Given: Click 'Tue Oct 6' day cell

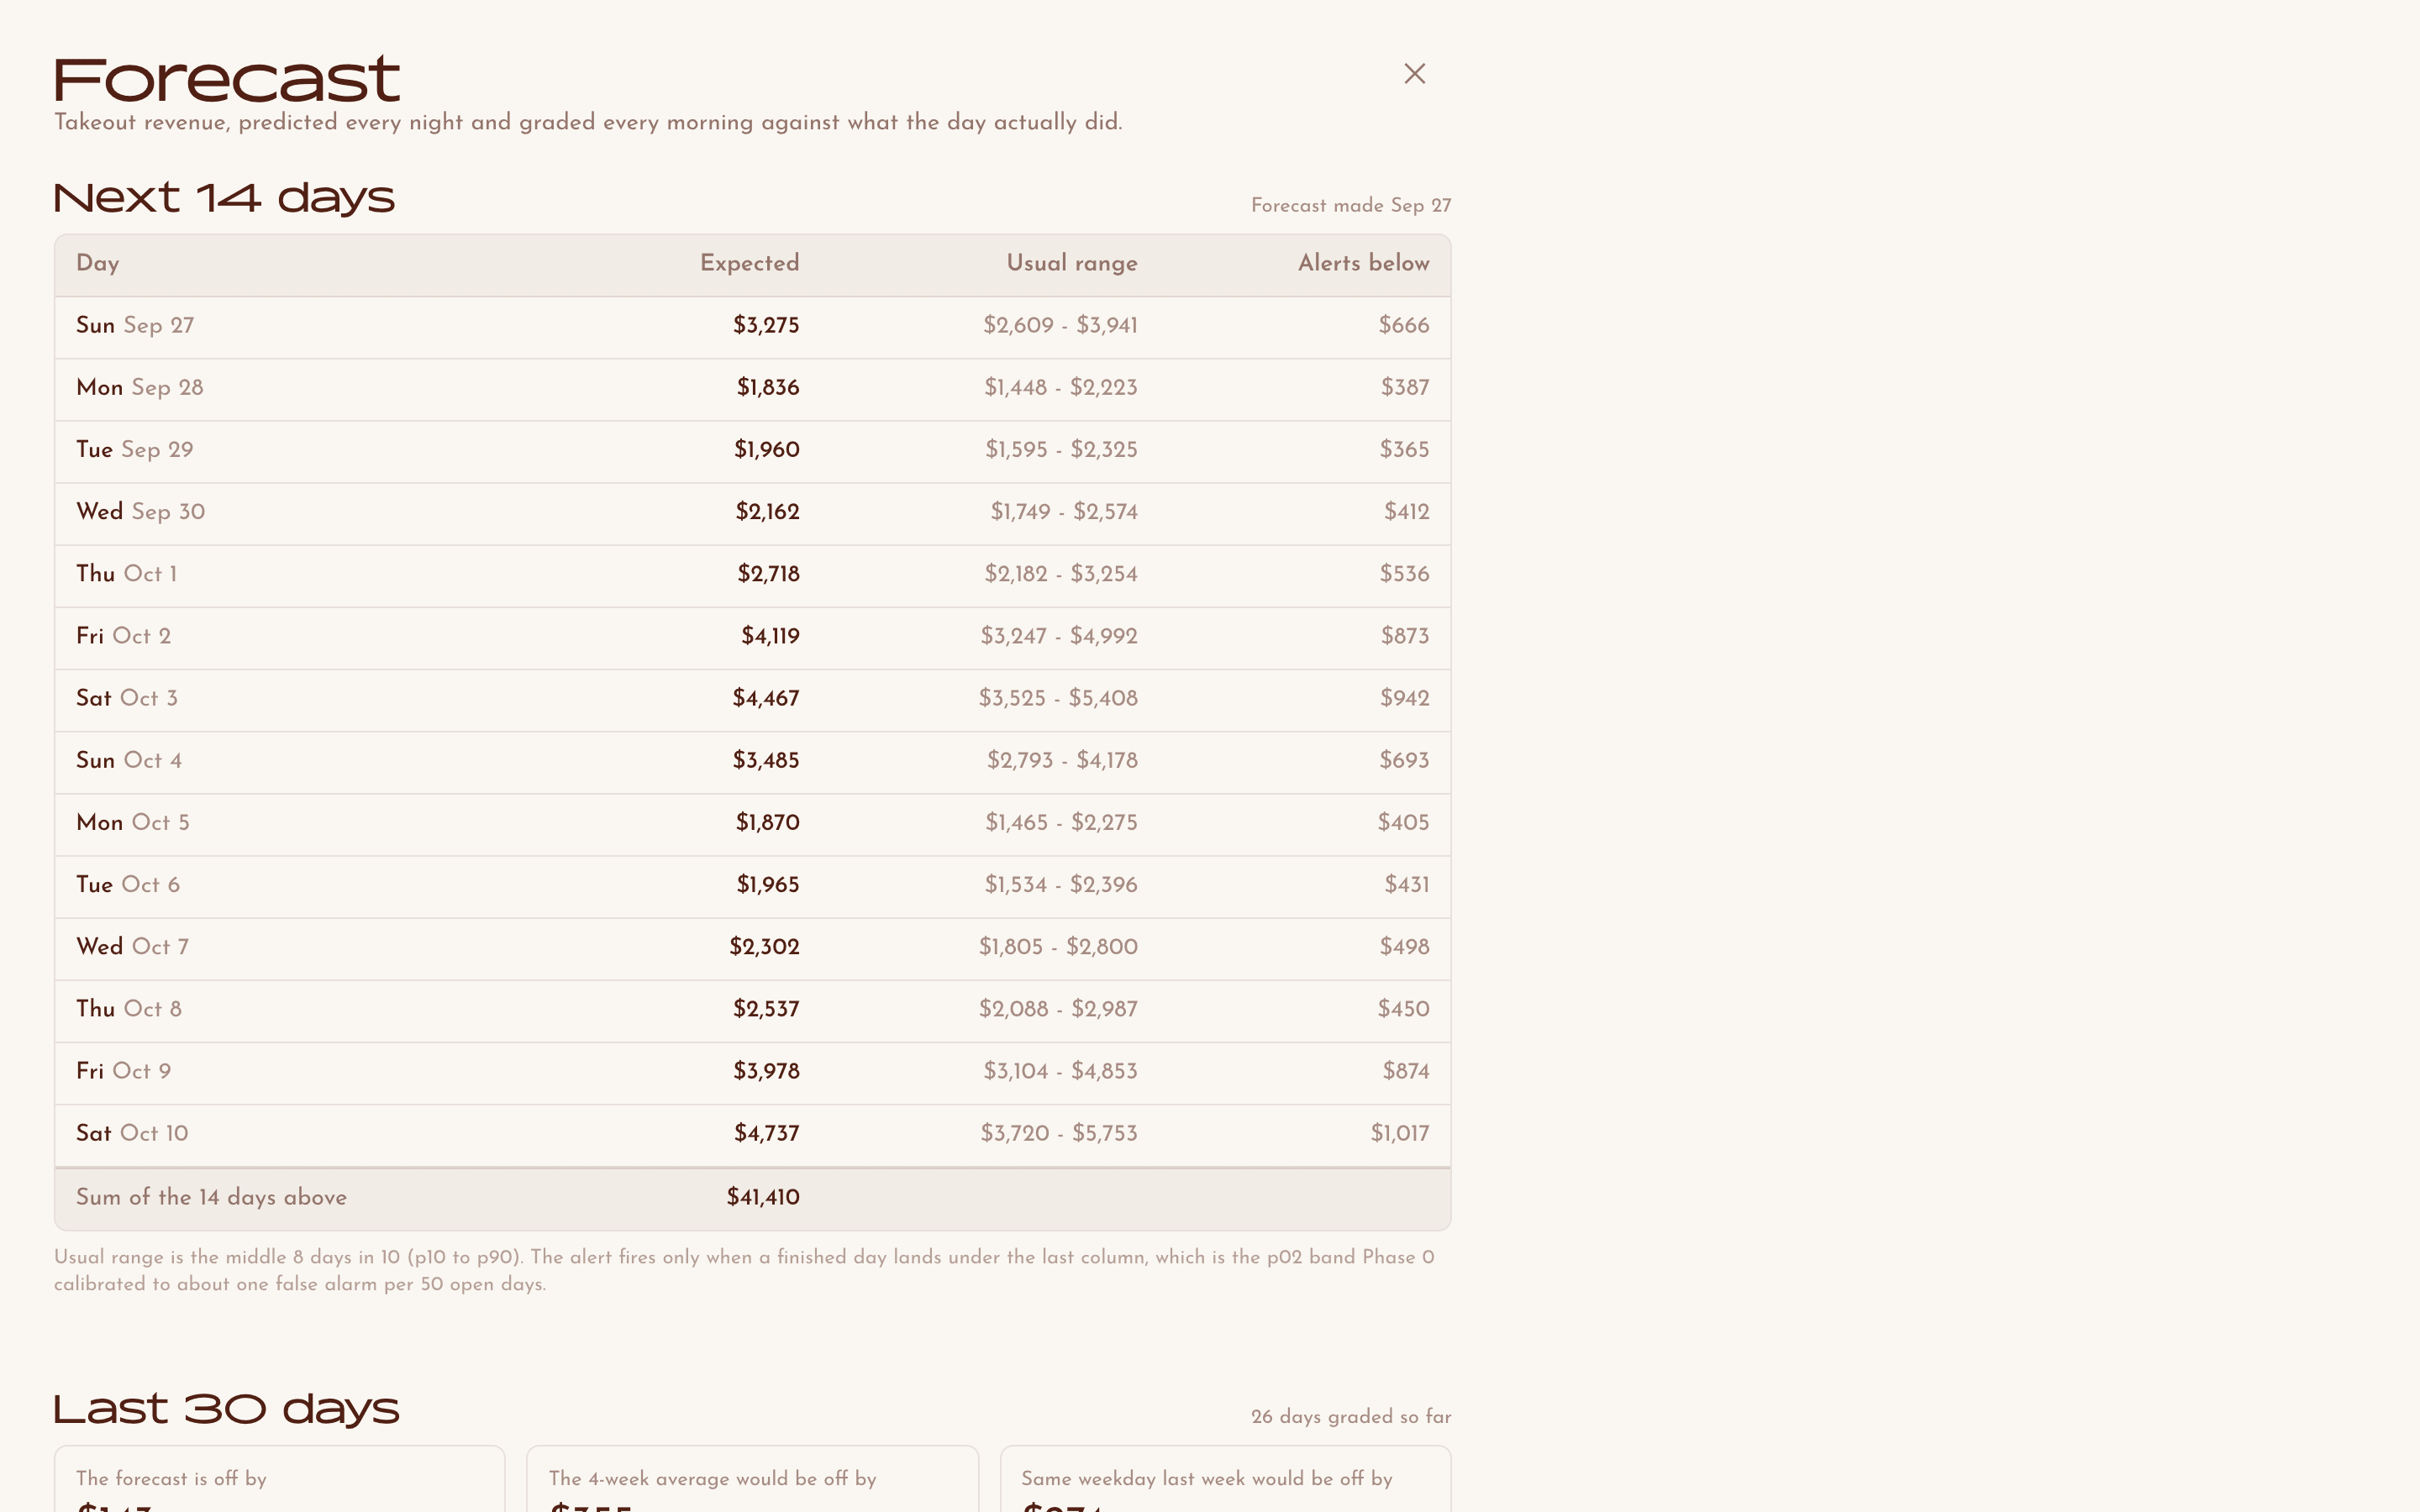Looking at the screenshot, I should 128,885.
